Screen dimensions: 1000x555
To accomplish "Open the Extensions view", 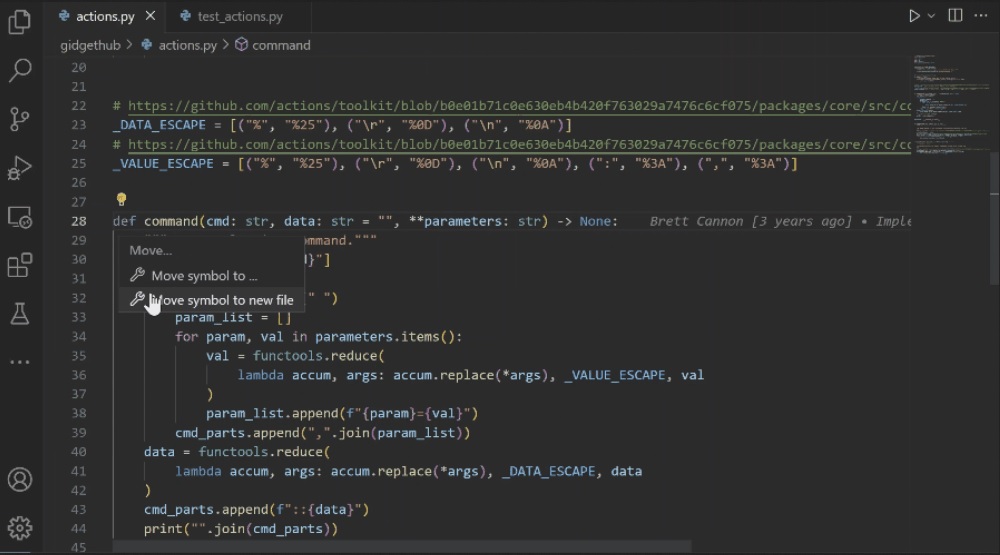I will point(20,265).
